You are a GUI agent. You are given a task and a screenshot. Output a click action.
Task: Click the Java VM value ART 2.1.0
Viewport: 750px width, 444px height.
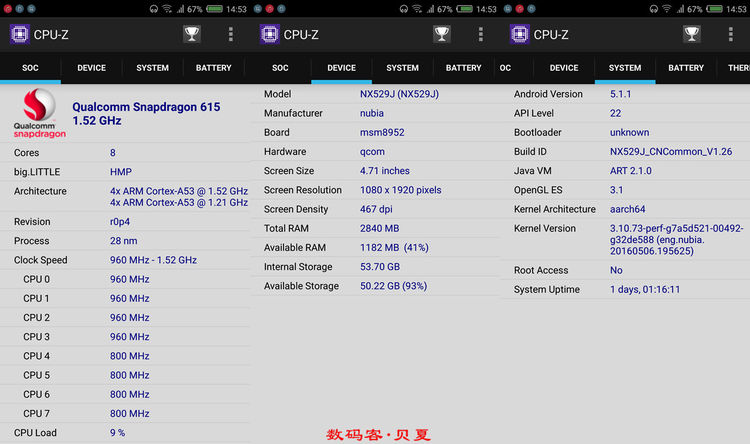click(x=630, y=171)
